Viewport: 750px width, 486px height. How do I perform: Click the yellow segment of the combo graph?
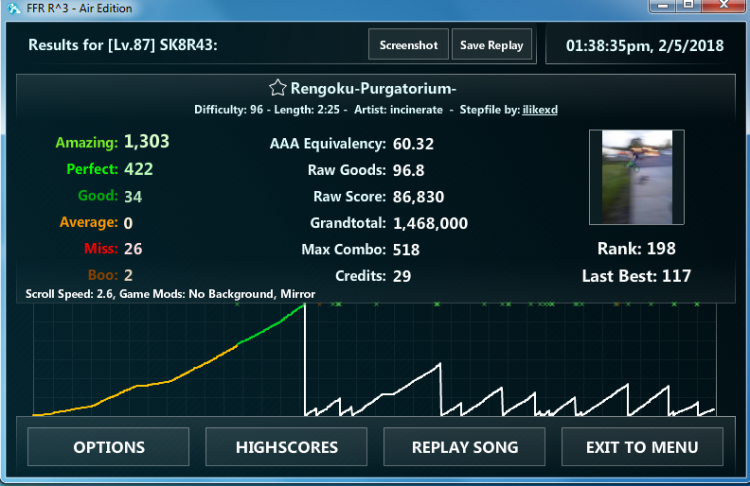point(150,383)
